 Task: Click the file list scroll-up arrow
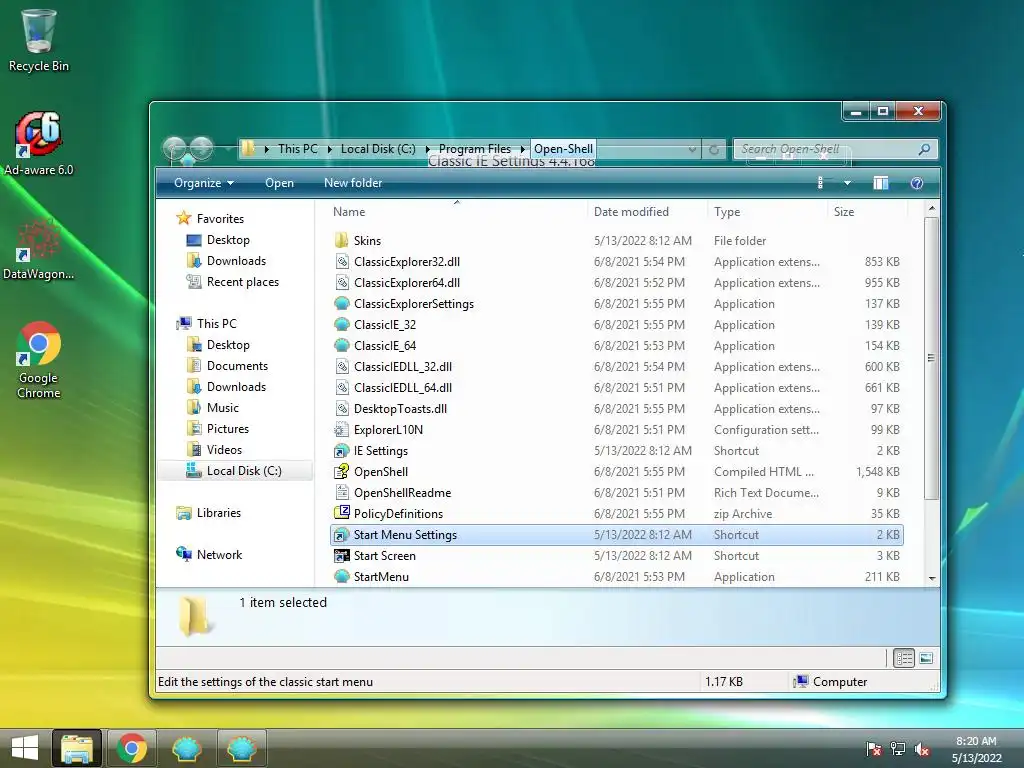coord(932,208)
